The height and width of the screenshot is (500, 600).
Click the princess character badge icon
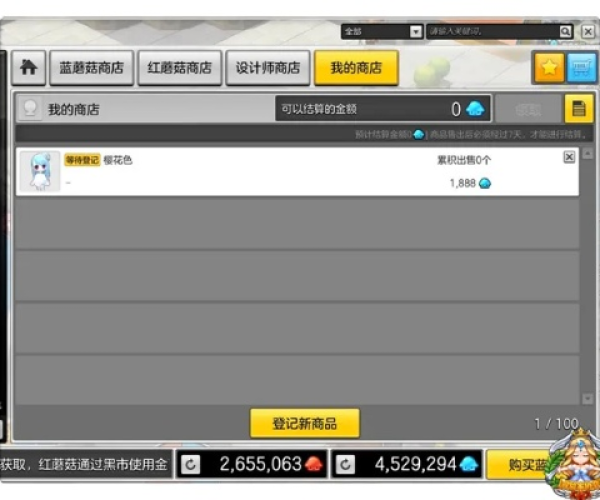[x=574, y=465]
